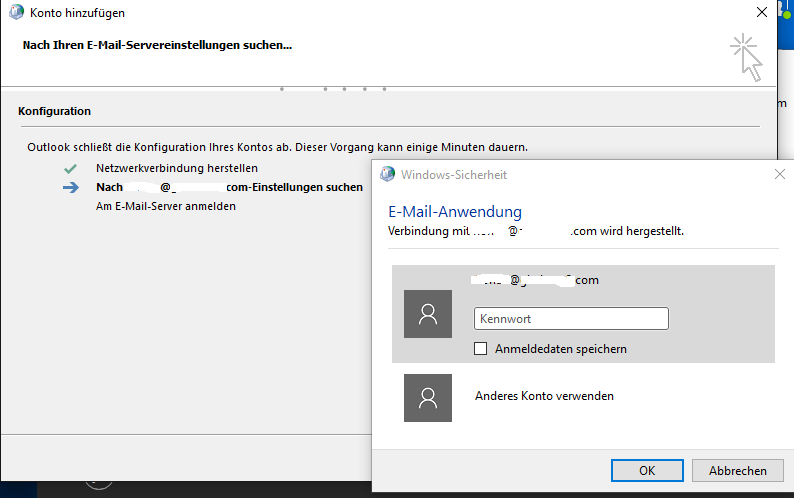Click green checkmark next to Netzwerkverbindung herstellen
This screenshot has width=794, height=498.
[70, 168]
